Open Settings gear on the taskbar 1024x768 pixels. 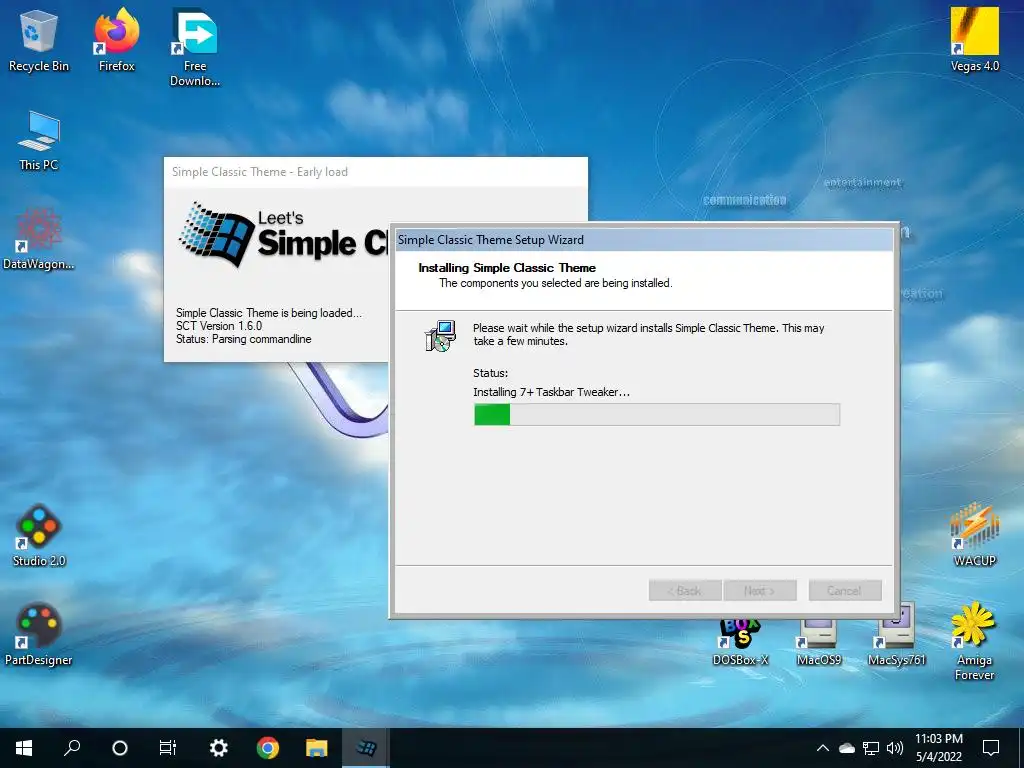point(218,748)
